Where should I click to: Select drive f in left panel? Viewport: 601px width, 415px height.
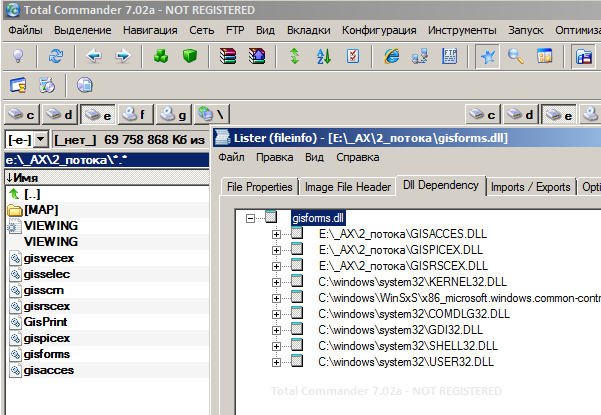coord(136,114)
